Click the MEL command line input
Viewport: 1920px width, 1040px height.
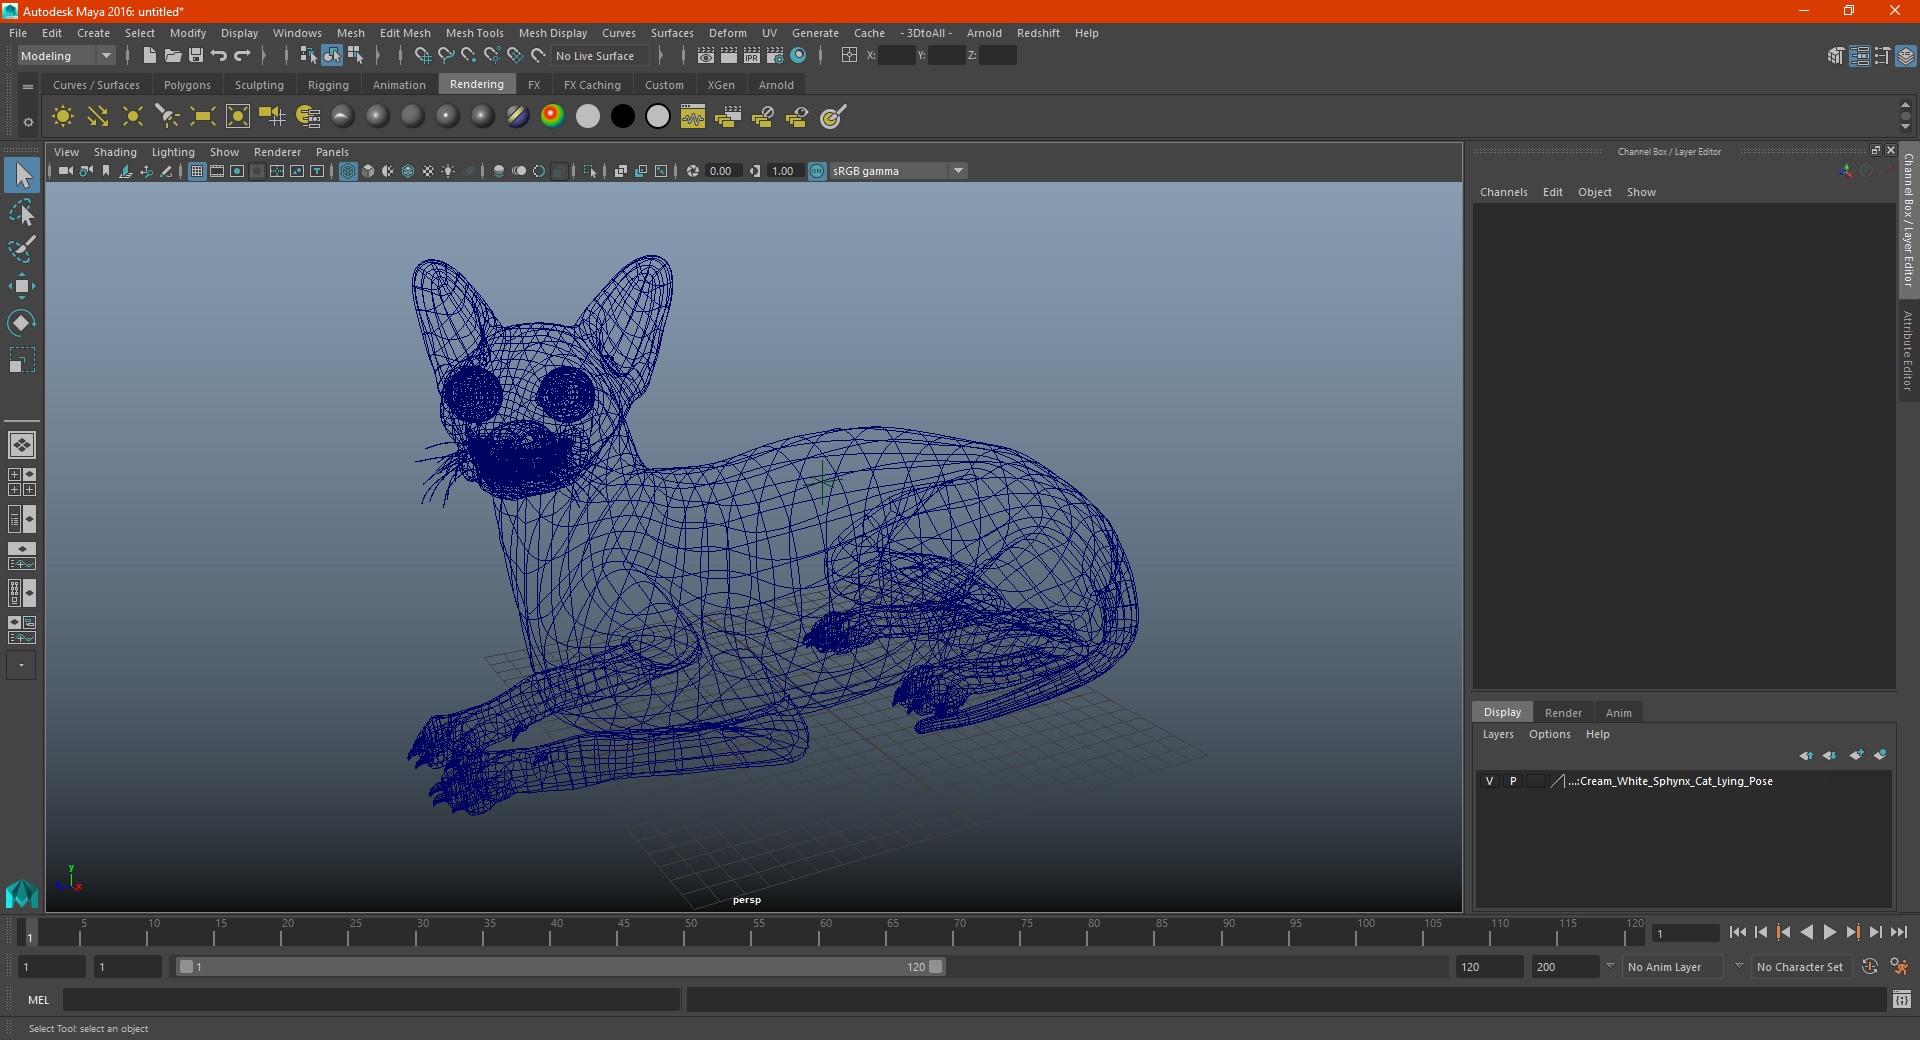(x=372, y=999)
